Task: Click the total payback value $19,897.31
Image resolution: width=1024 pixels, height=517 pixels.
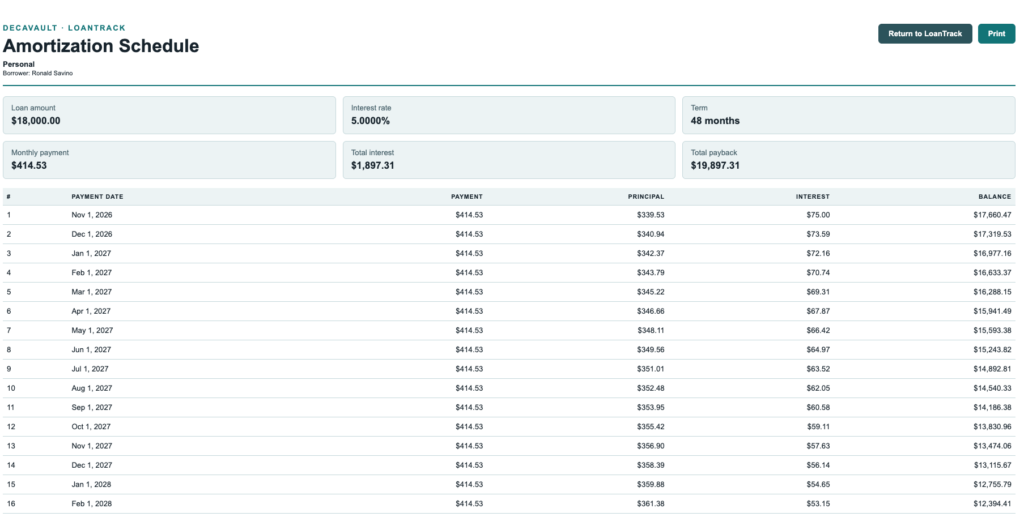Action: pyautogui.click(x=715, y=165)
